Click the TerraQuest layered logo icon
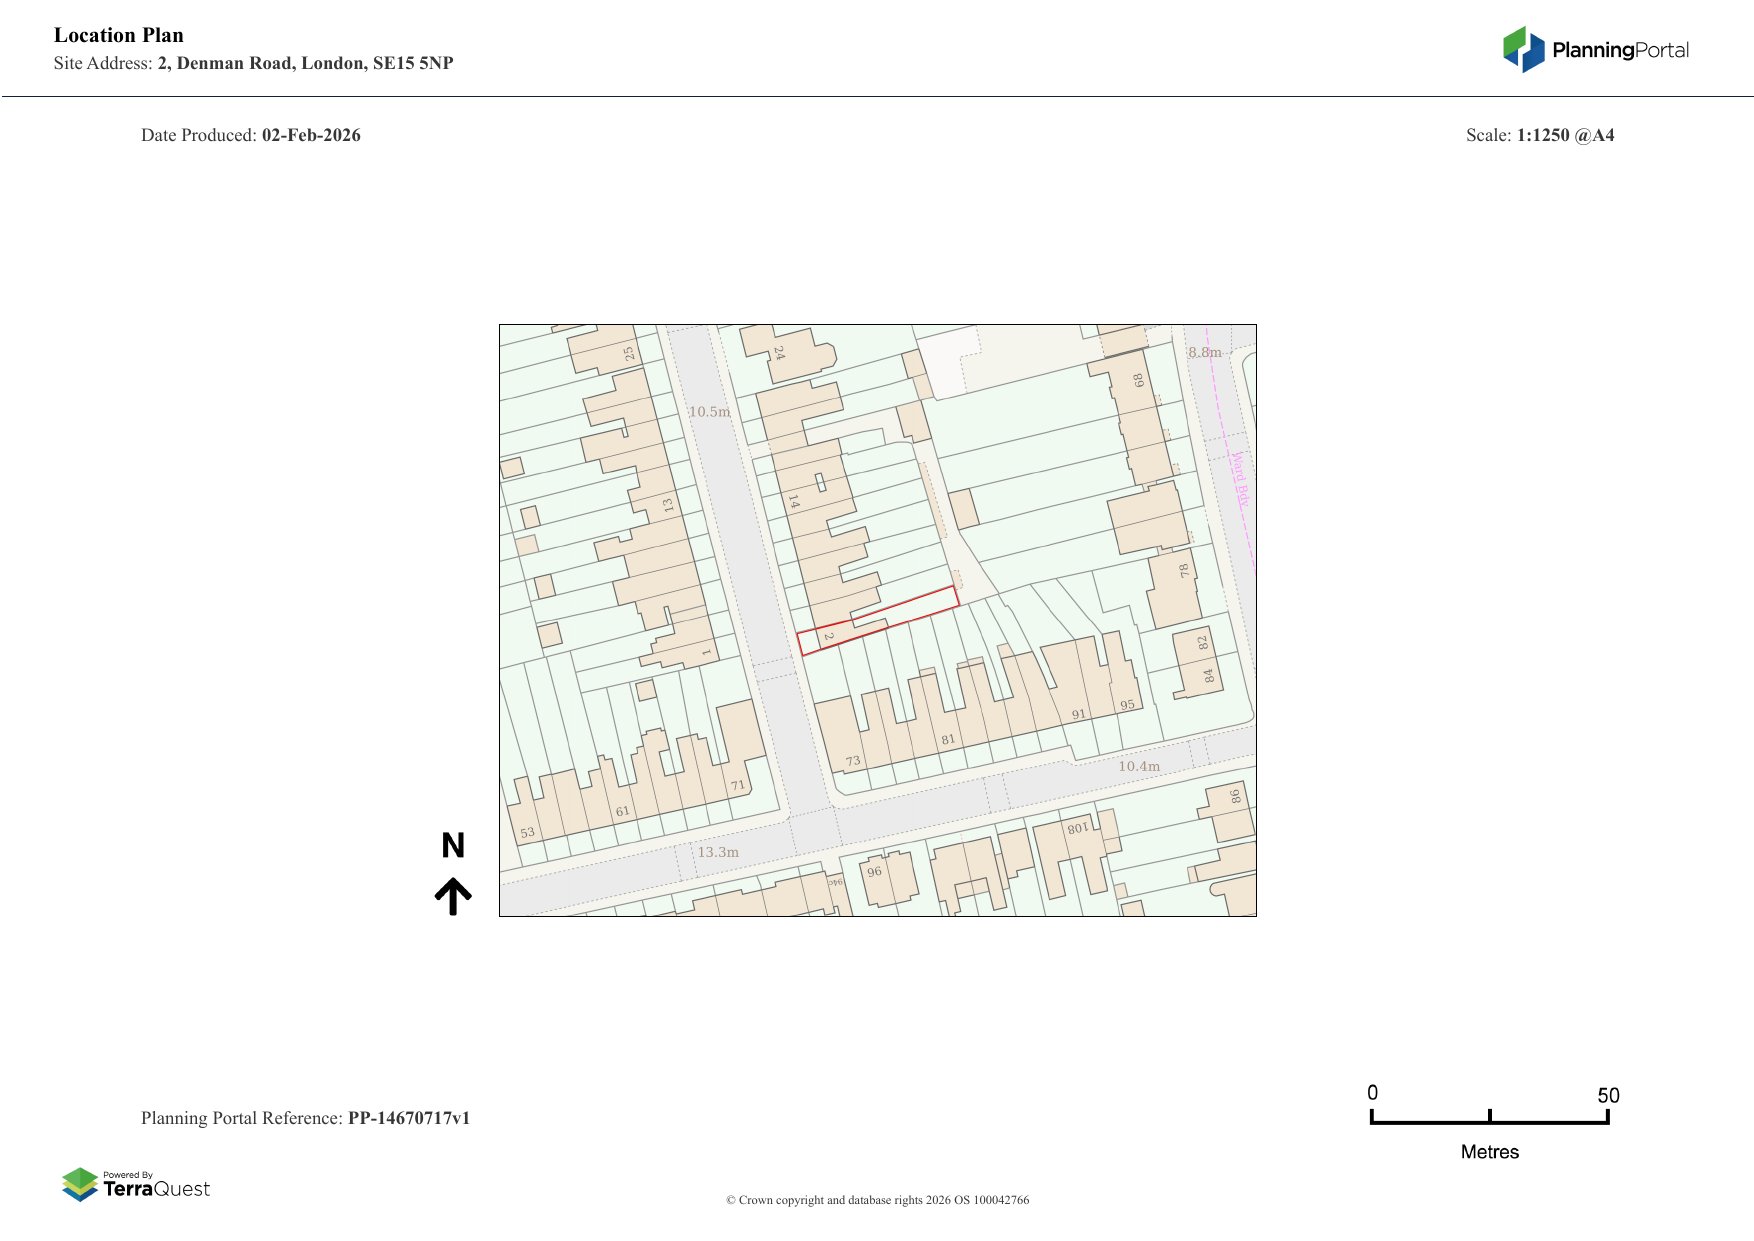The image size is (1754, 1241). tap(80, 1185)
